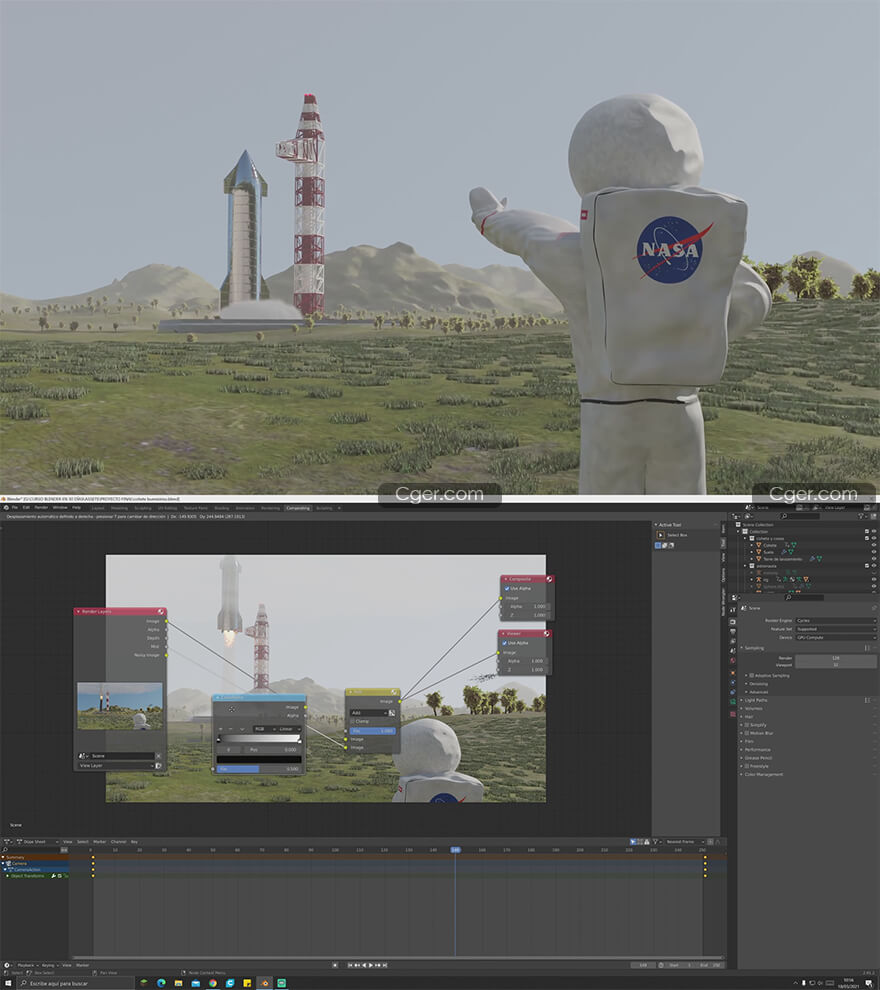Image resolution: width=880 pixels, height=990 pixels.
Task: Open the World properties tab icon
Action: point(732,661)
